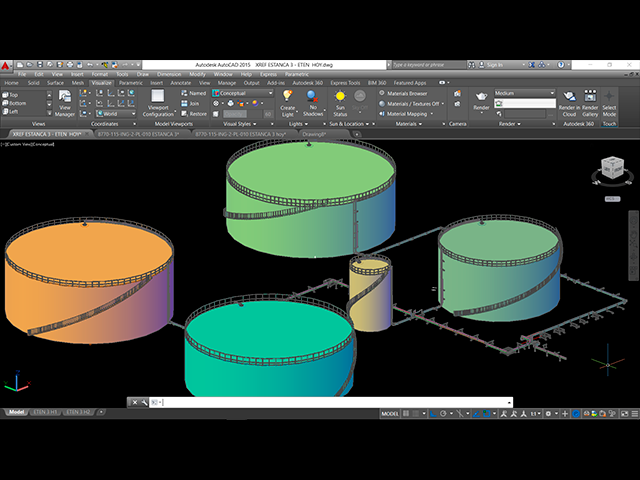Open the Render Gallery

point(590,100)
